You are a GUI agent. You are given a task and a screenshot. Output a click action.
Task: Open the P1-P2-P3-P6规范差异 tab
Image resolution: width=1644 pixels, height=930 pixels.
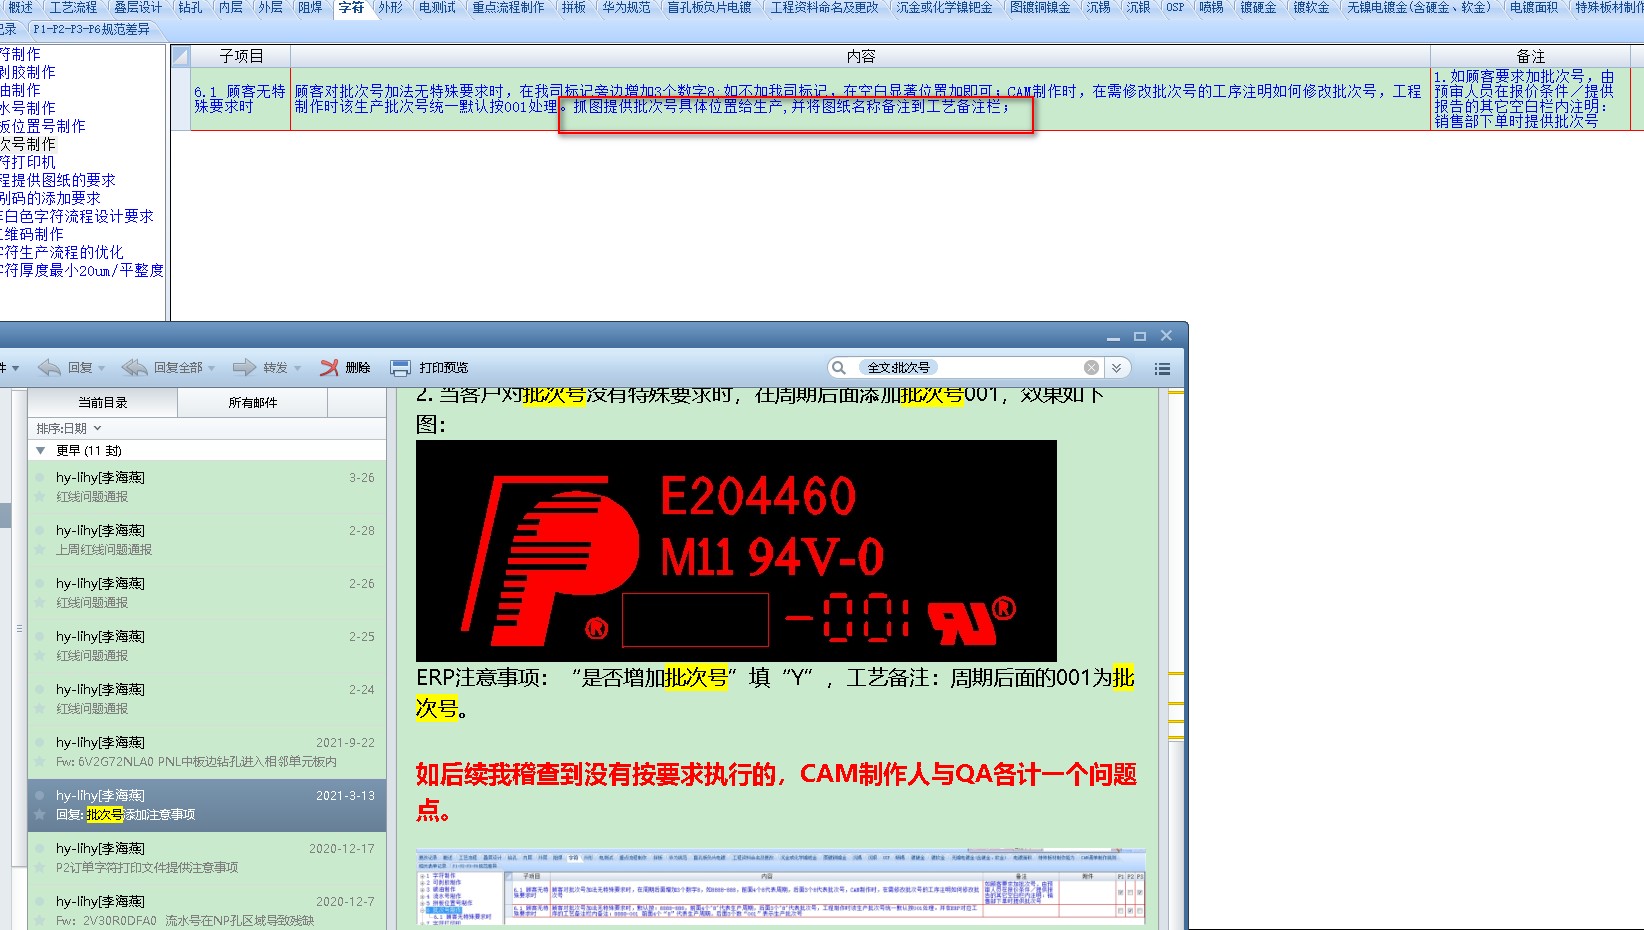point(91,29)
